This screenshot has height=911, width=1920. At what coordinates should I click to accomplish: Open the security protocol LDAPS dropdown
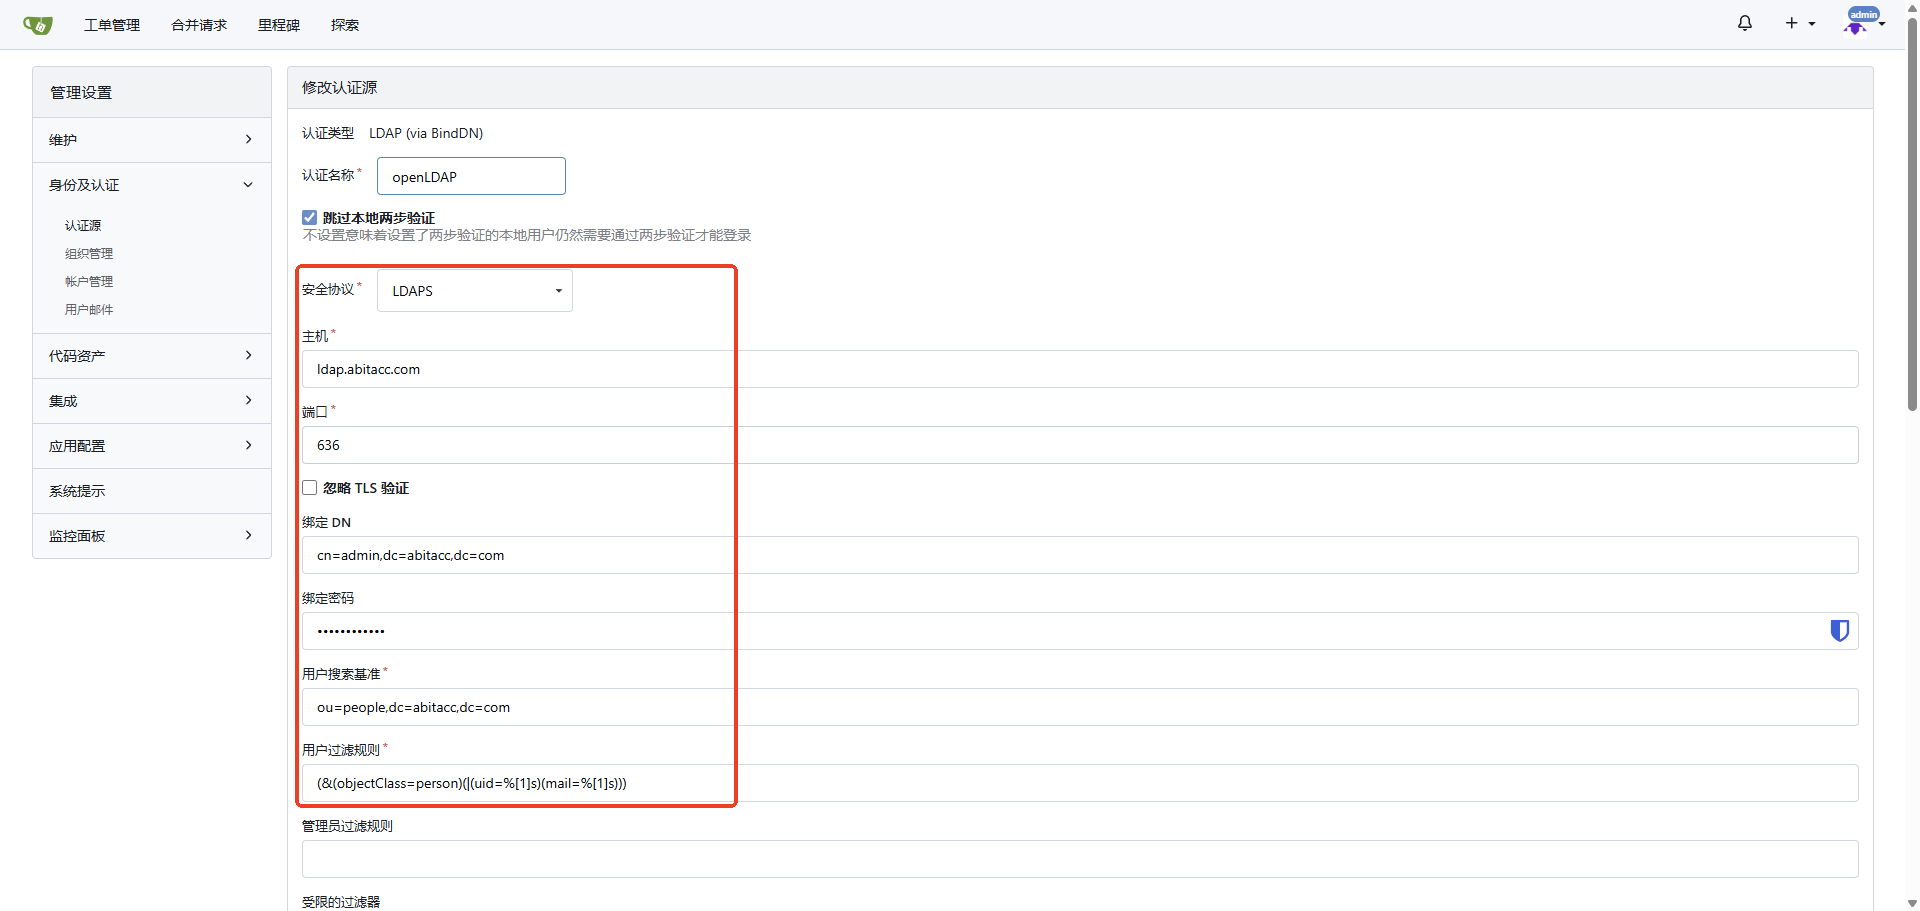click(474, 291)
